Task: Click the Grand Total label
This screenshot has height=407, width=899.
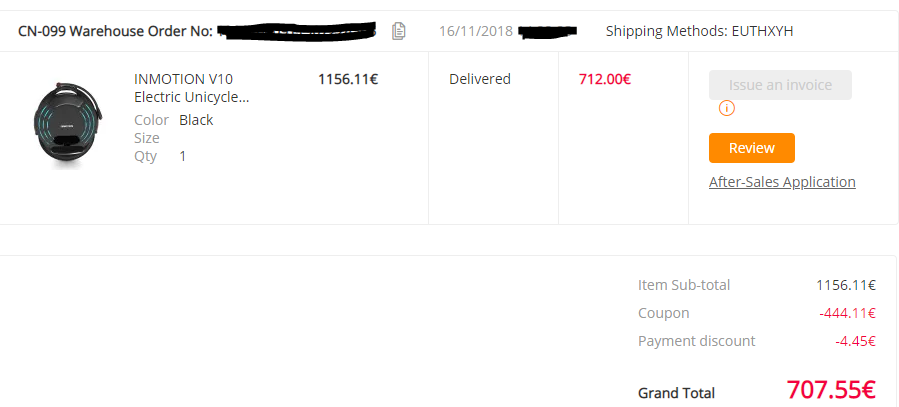Action: tap(677, 393)
